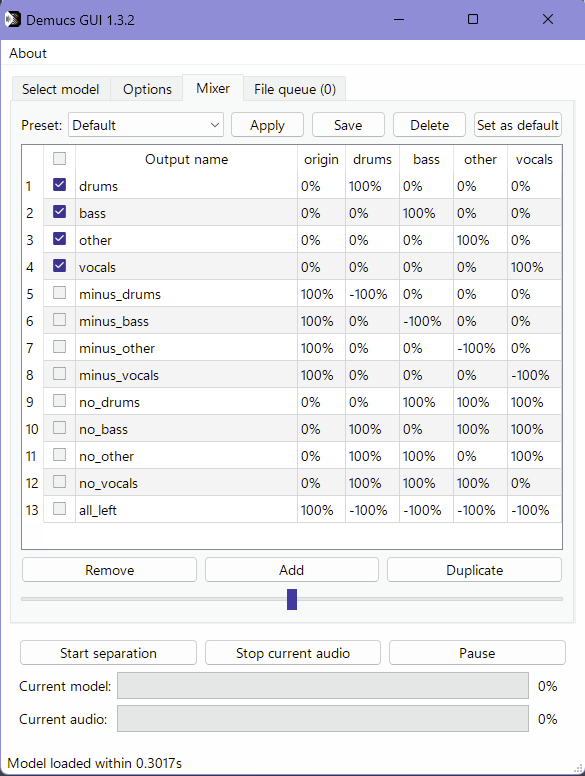Screen dimensions: 585x776
Task: Click the Start separation button
Action: (108, 653)
